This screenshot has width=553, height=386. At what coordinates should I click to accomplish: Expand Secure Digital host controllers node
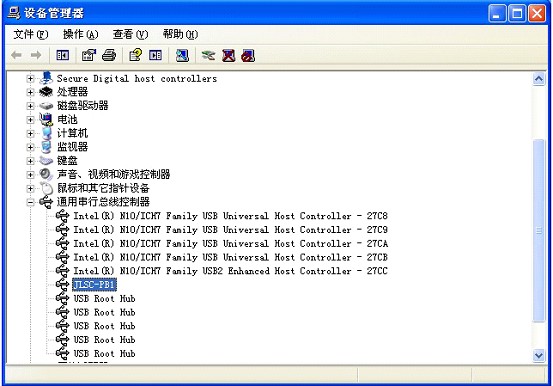click(x=30, y=78)
